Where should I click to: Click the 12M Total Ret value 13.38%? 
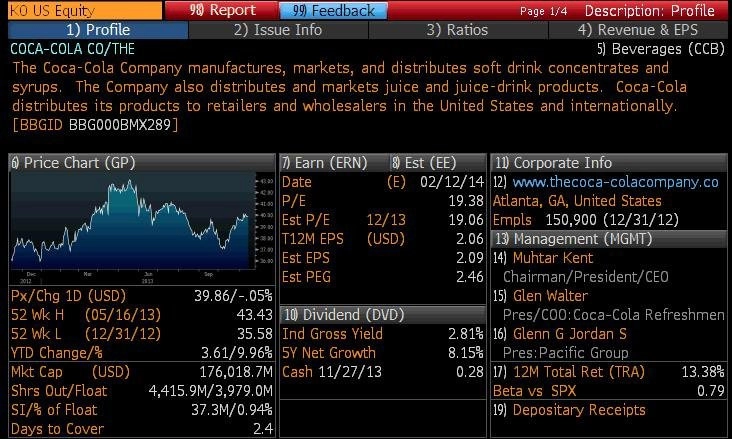pos(703,372)
